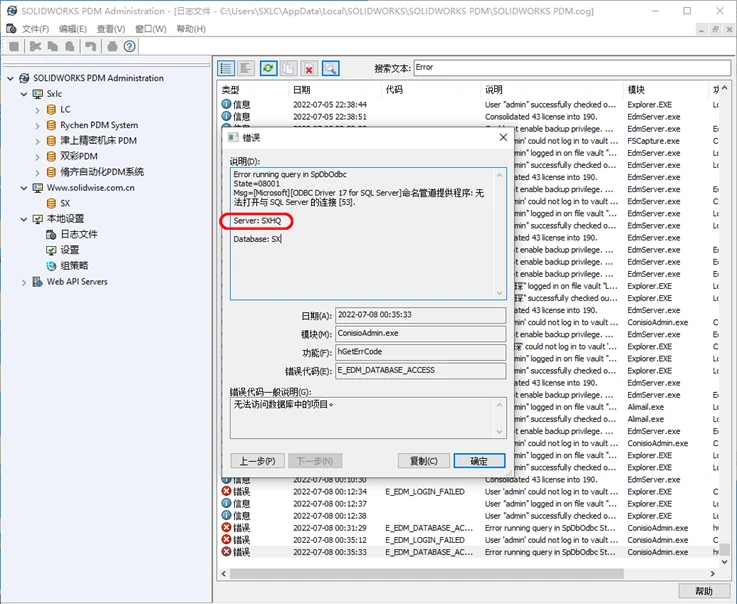Click the 搜索文本 search field
Screen dimensions: 737x604
click(572, 67)
